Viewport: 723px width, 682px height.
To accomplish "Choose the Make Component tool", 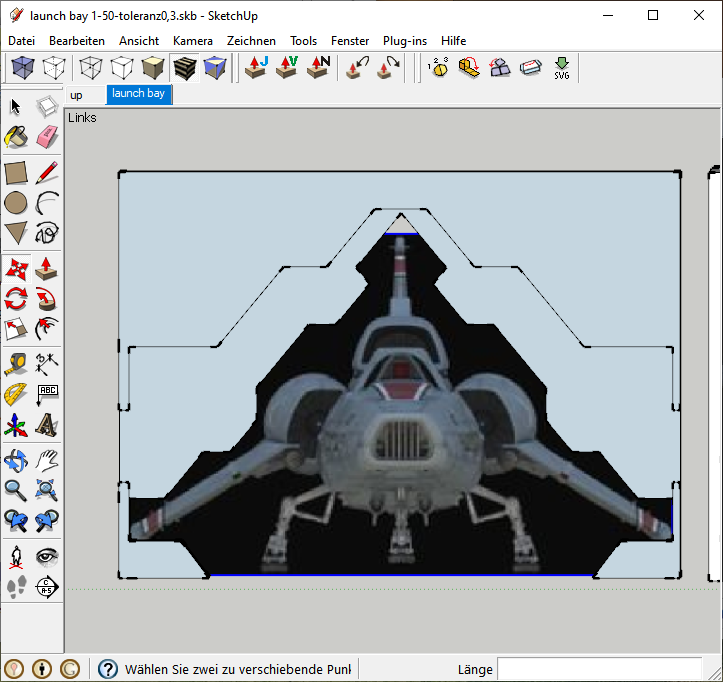I will pyautogui.click(x=47, y=107).
